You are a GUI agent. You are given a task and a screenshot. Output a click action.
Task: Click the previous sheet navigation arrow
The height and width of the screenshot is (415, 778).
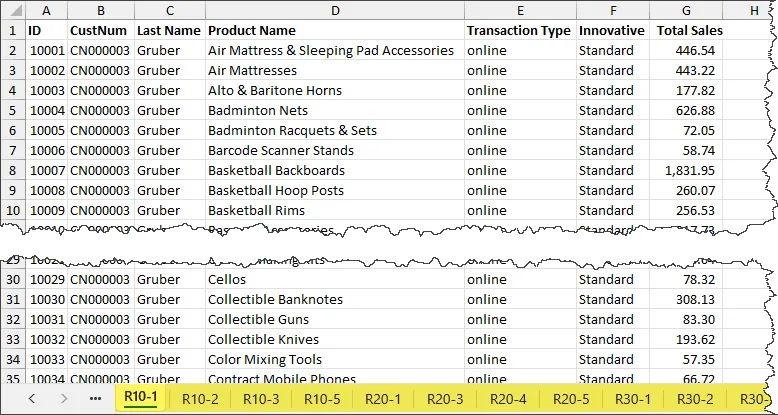coord(31,398)
